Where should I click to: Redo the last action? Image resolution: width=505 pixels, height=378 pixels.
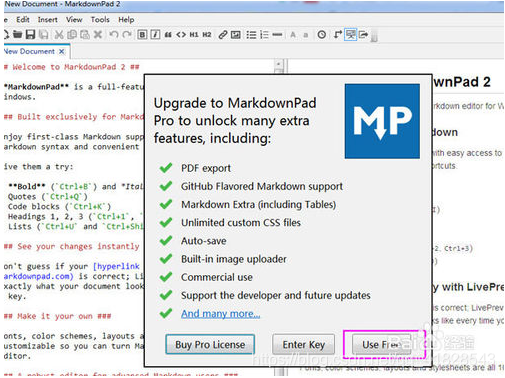[127, 35]
